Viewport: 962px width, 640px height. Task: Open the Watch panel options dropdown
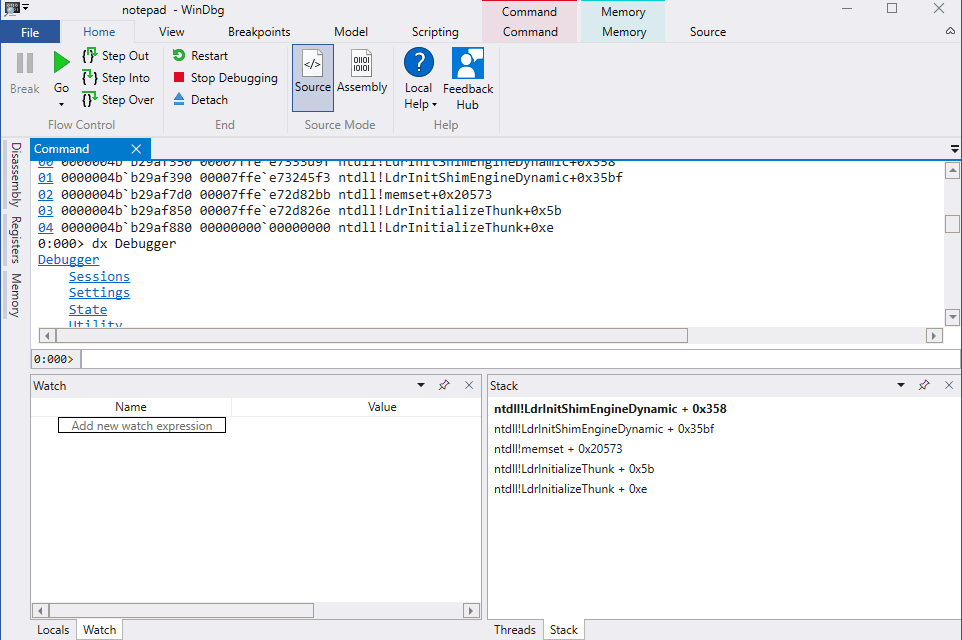pyautogui.click(x=421, y=385)
